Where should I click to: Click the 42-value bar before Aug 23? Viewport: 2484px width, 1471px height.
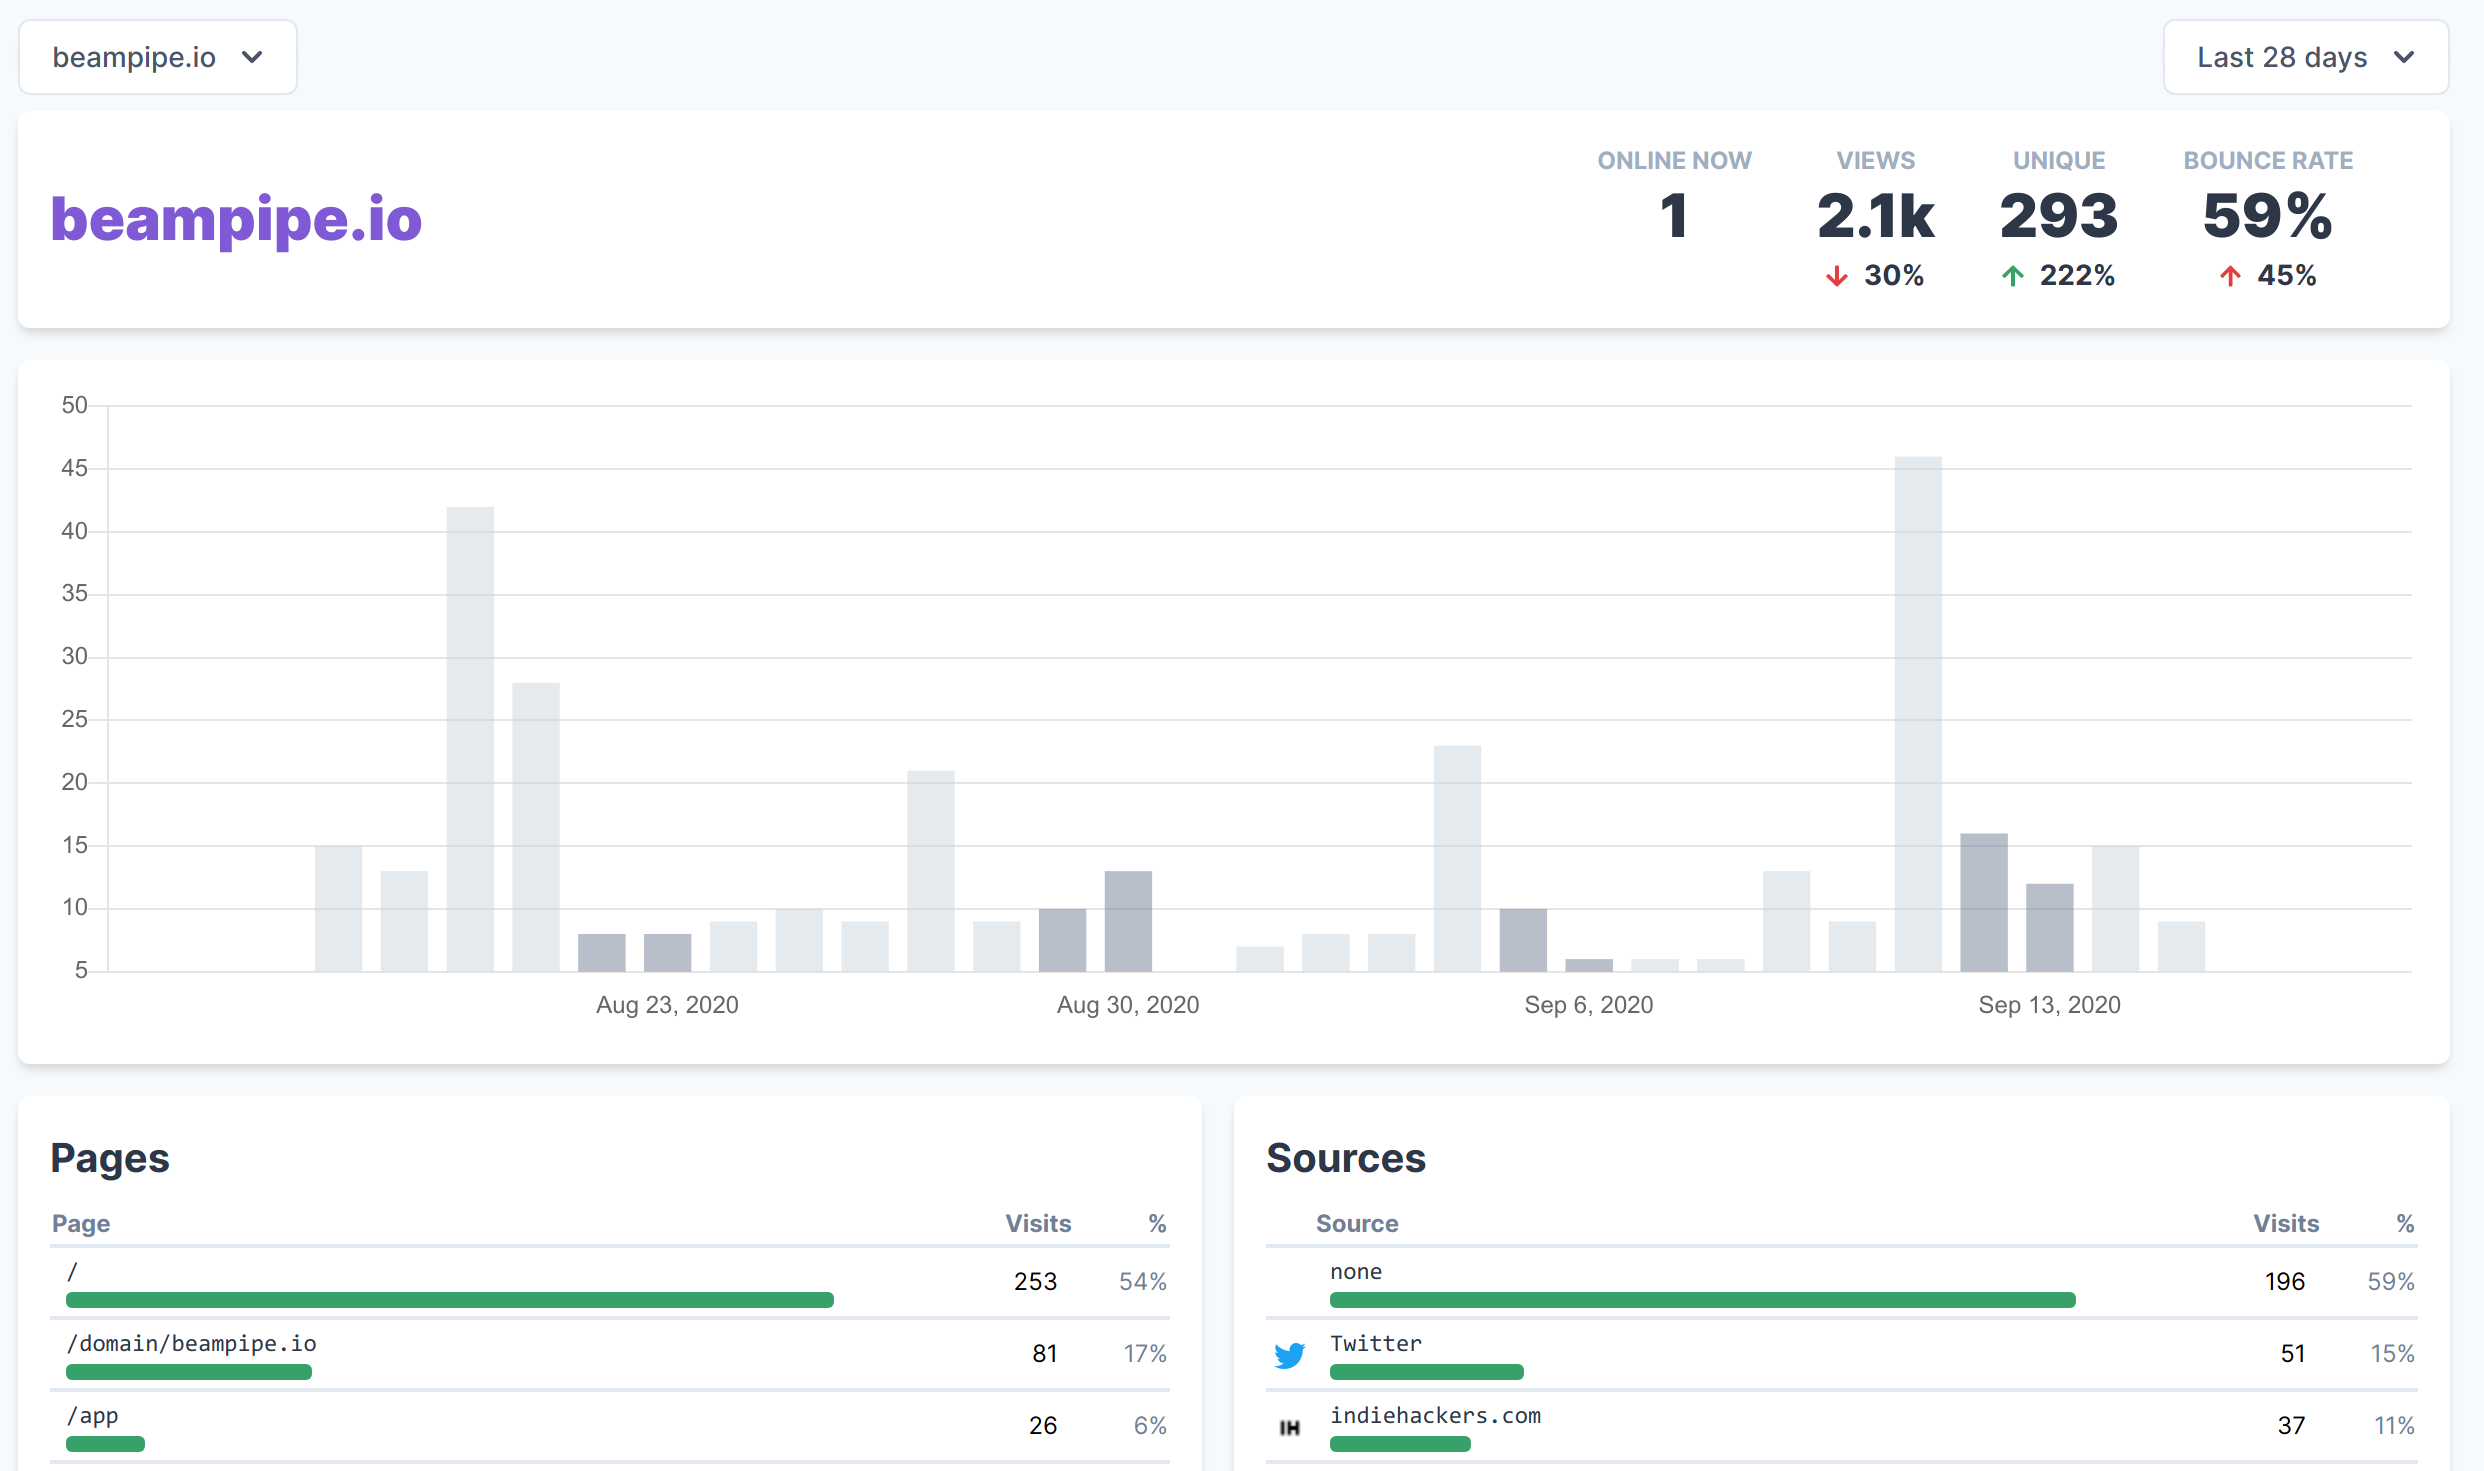click(469, 738)
